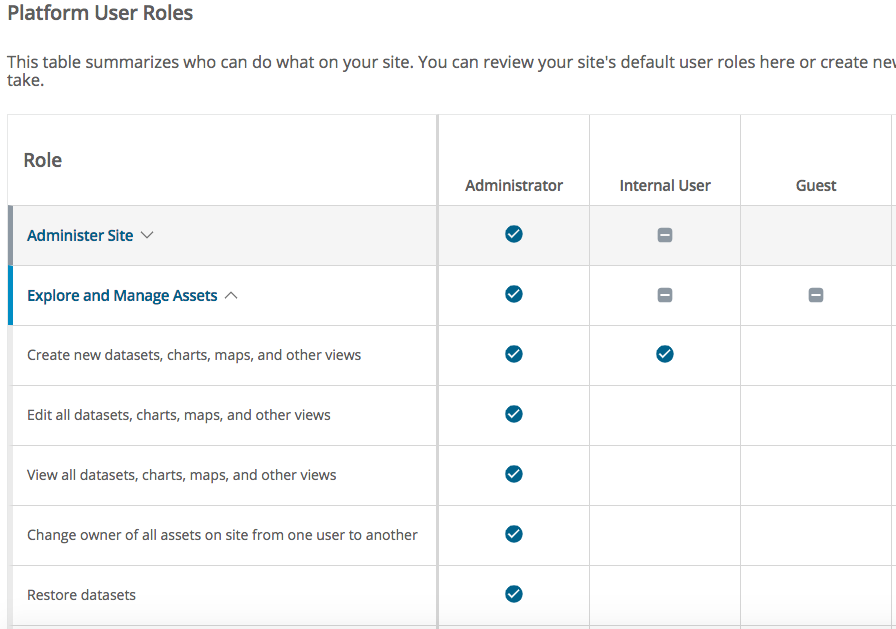Click the Role header label

click(x=43, y=160)
